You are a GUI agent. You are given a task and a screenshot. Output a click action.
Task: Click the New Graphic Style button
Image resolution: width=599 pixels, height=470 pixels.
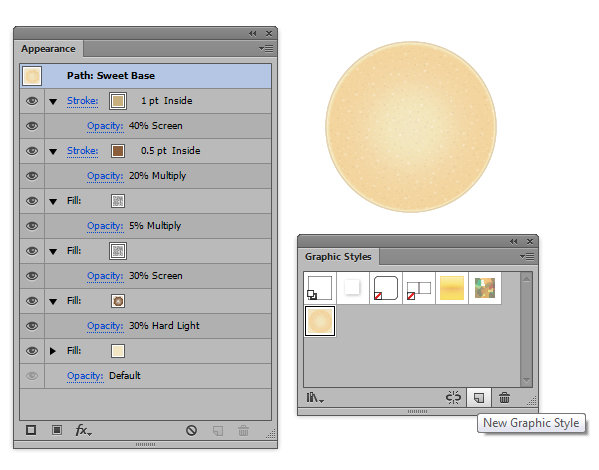coord(479,398)
